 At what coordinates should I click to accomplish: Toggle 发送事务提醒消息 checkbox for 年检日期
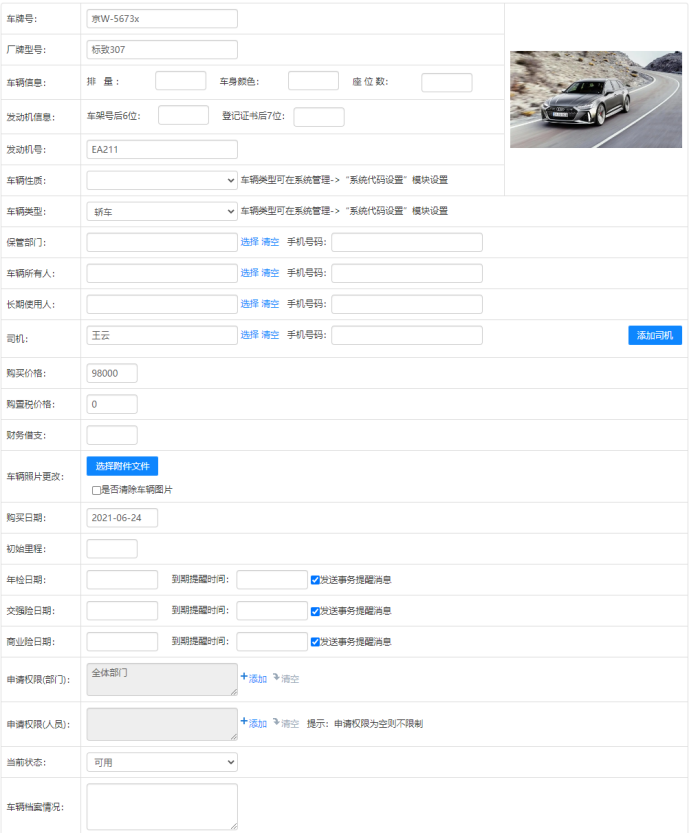(x=315, y=579)
